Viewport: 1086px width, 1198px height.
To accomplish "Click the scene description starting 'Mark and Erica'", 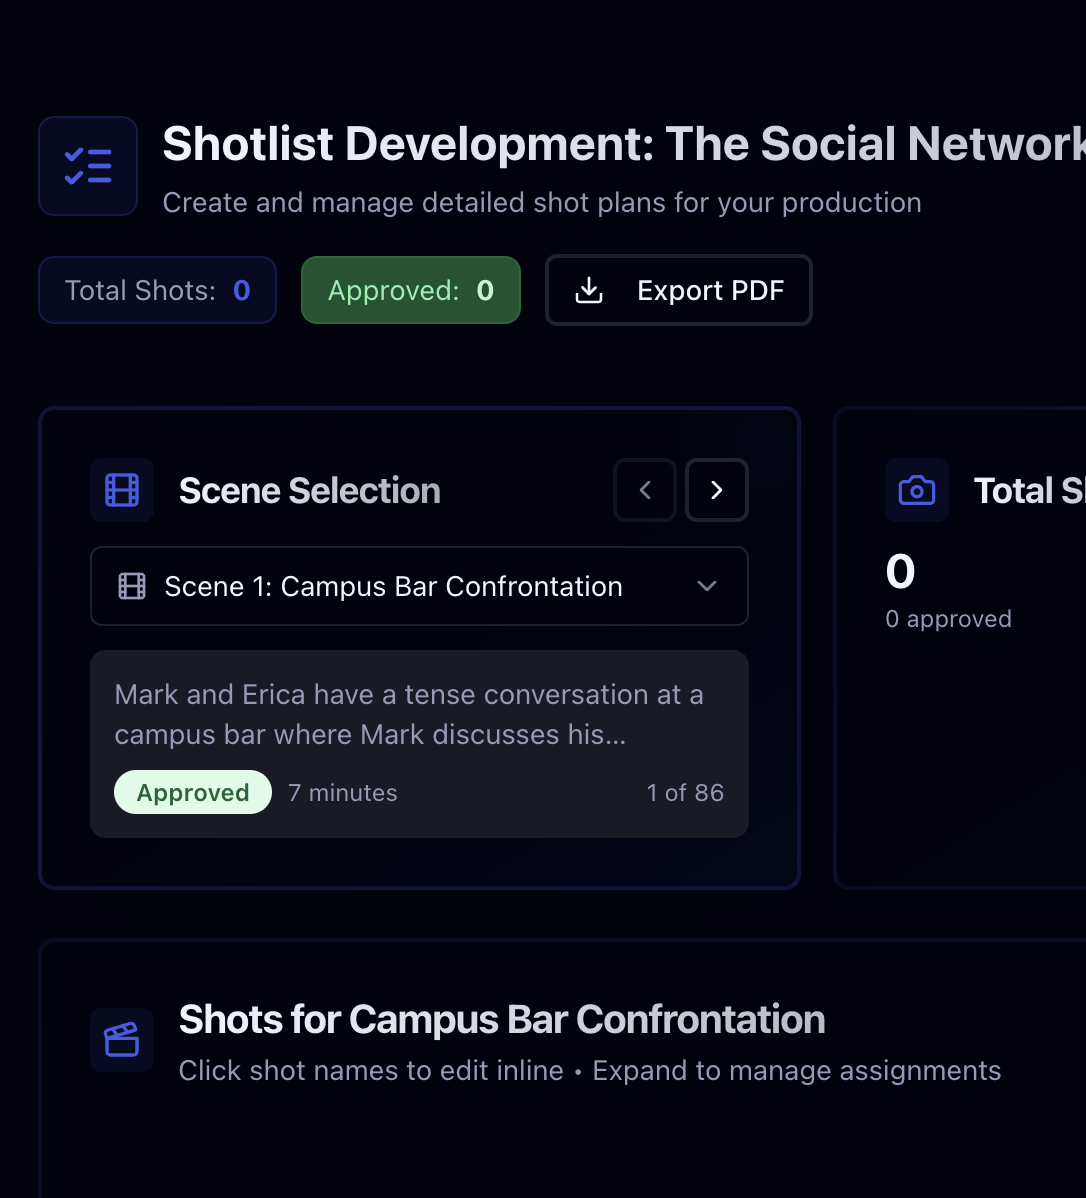I will click(x=409, y=714).
